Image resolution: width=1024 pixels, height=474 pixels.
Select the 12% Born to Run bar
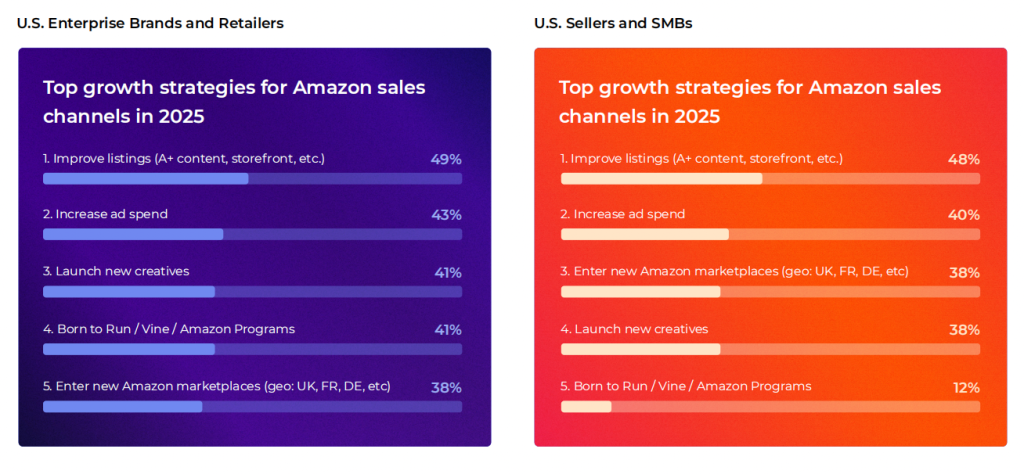770,406
